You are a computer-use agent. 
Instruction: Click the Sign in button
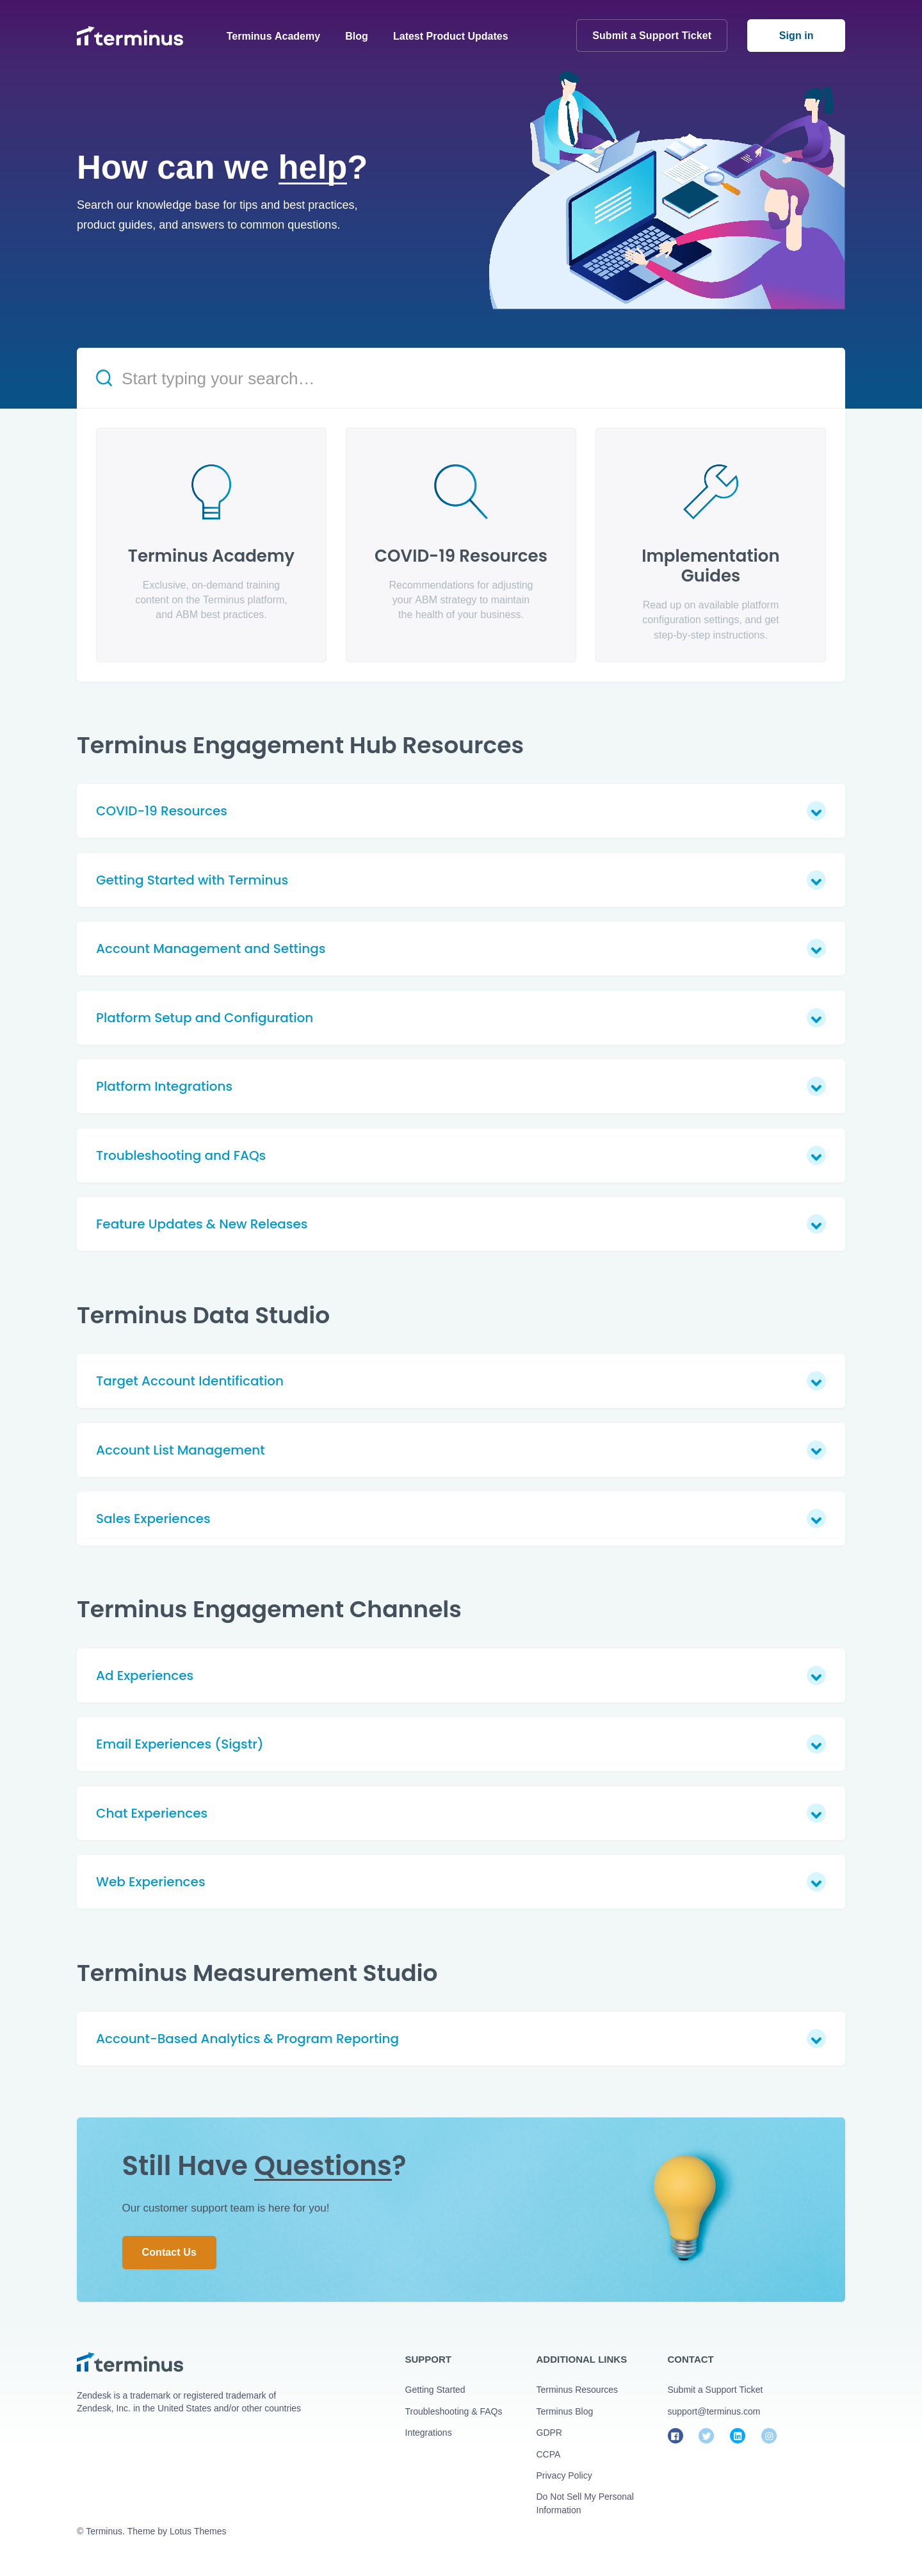795,35
